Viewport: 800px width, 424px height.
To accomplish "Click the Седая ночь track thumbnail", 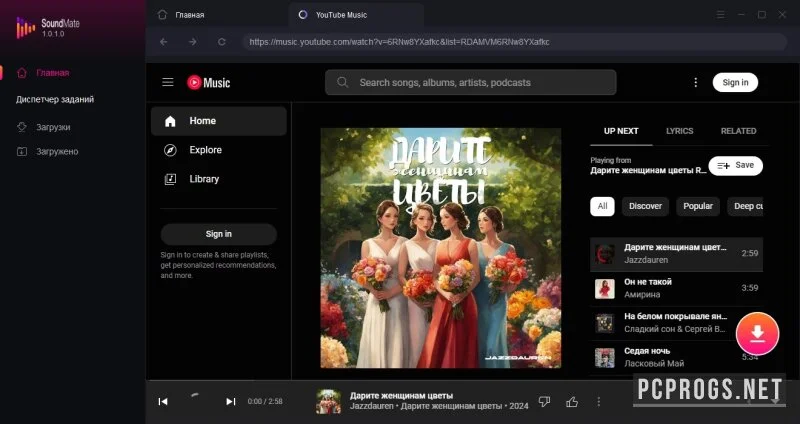I will (605, 358).
